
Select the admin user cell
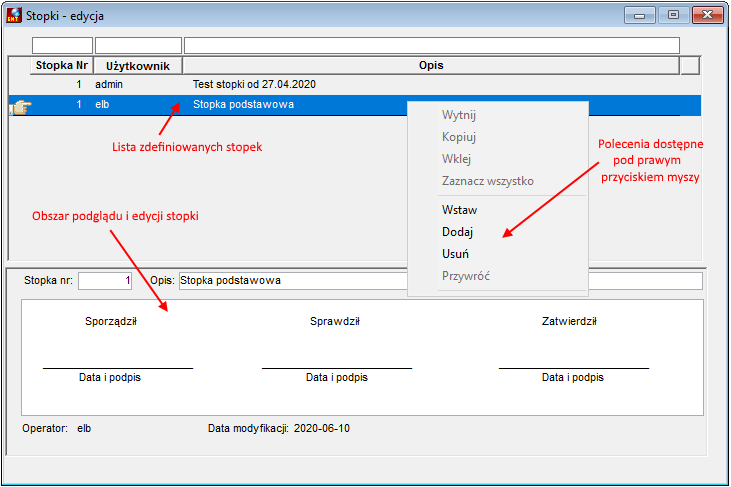(109, 84)
